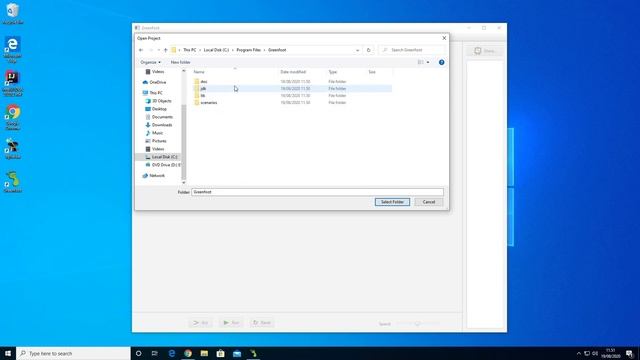Viewport: 640px width, 360px height.
Task: Click the Cortana circle on the taskbar
Action: (x=138, y=353)
